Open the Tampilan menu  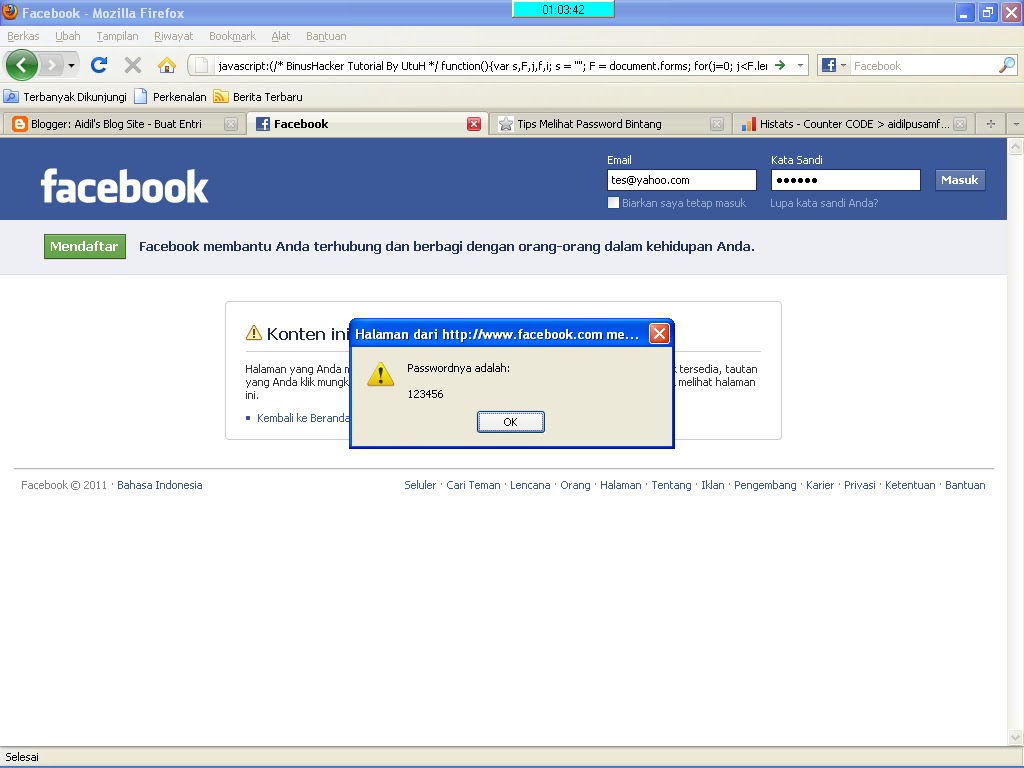117,36
